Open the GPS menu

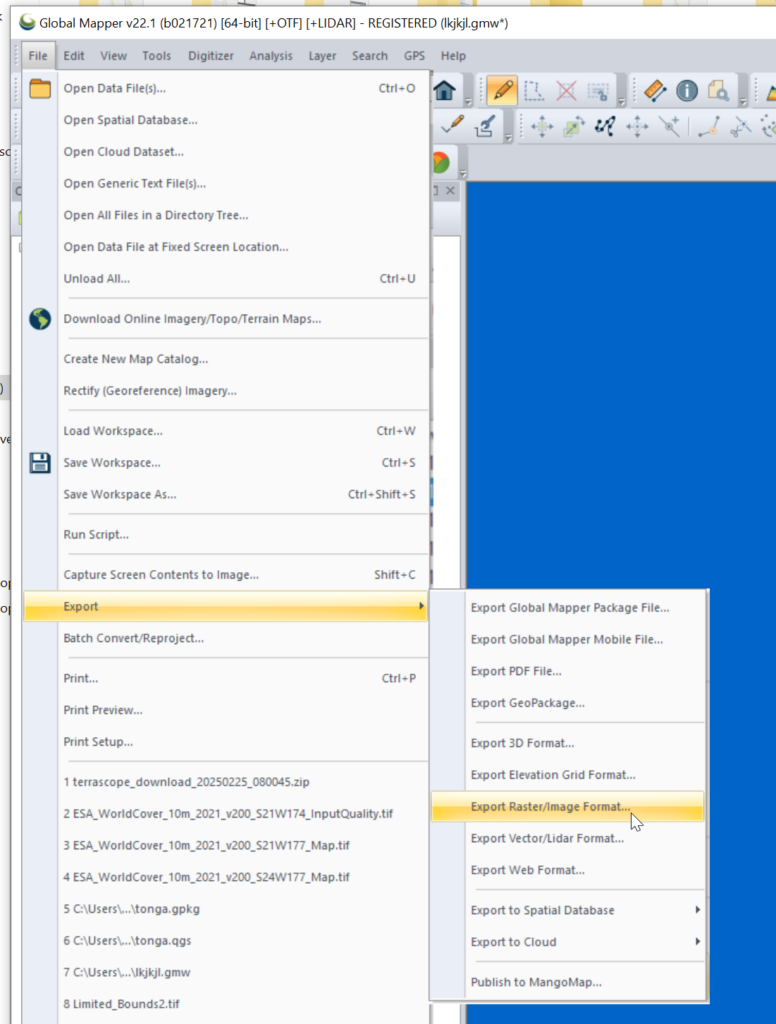coord(414,56)
